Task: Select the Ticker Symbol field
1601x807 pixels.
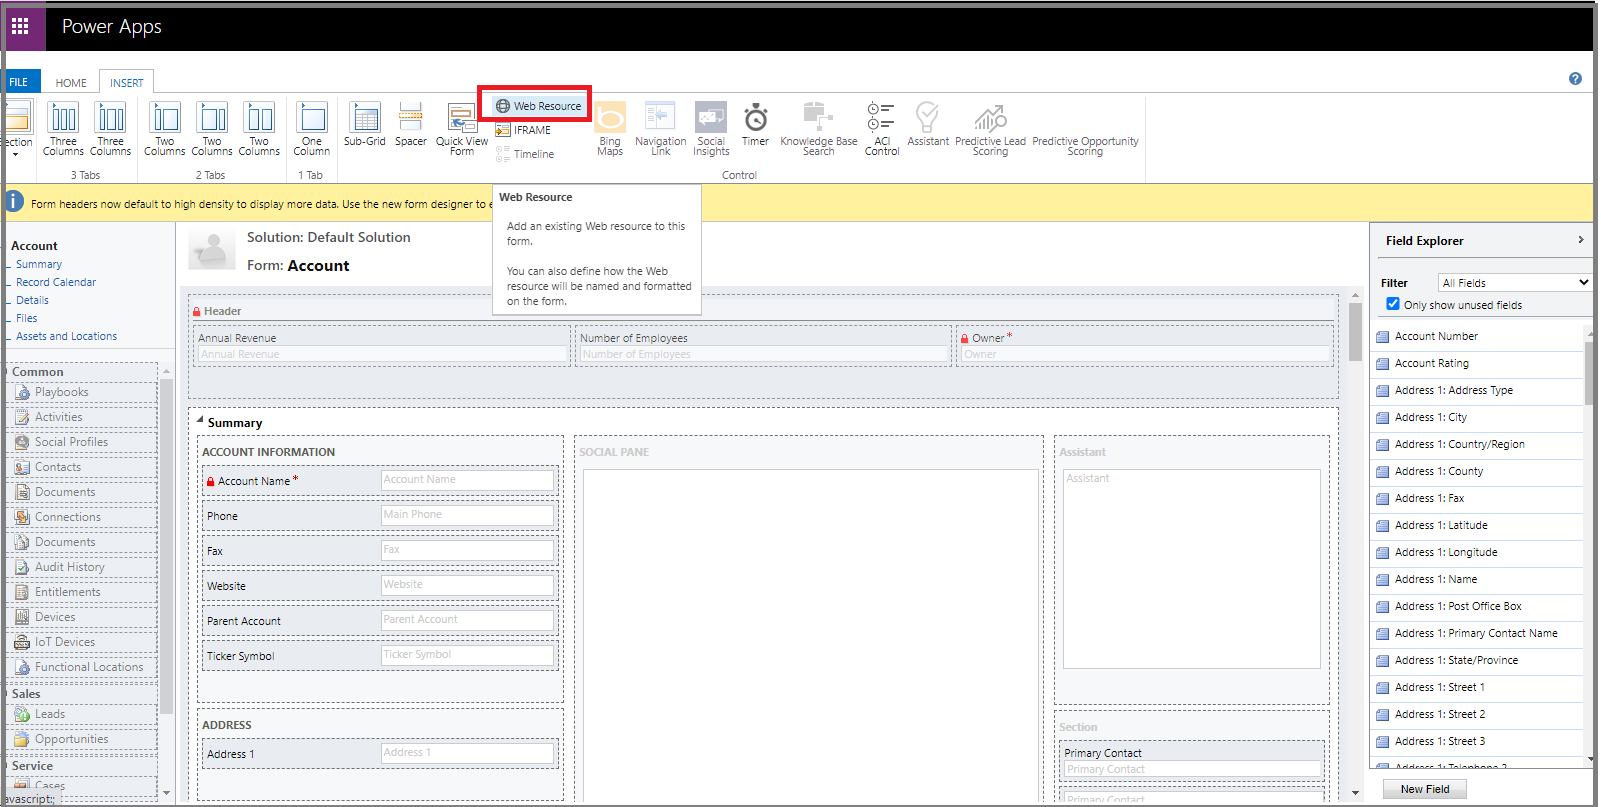Action: point(380,655)
